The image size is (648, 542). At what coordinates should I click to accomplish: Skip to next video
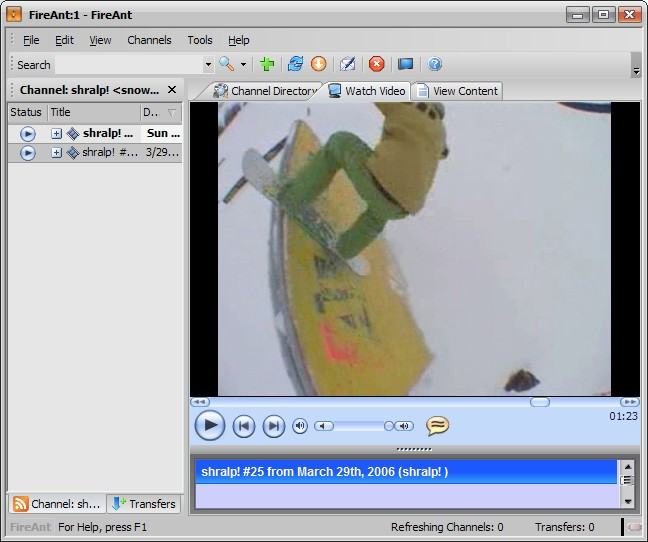274,426
